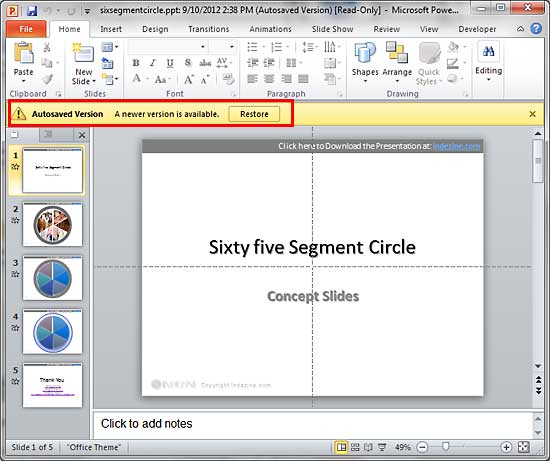This screenshot has height=461, width=550.
Task: Open the File tab
Action: [x=26, y=29]
